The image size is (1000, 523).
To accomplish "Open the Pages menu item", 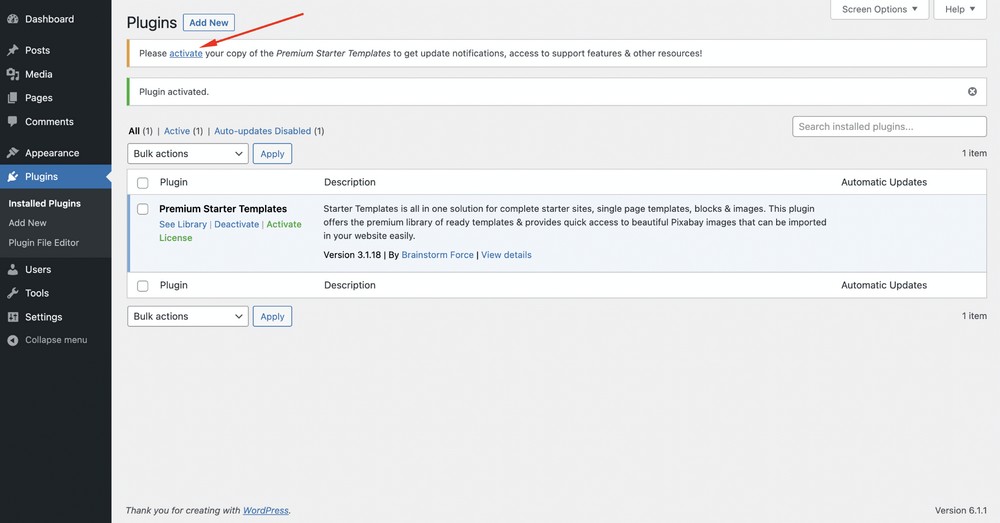I will tap(38, 98).
